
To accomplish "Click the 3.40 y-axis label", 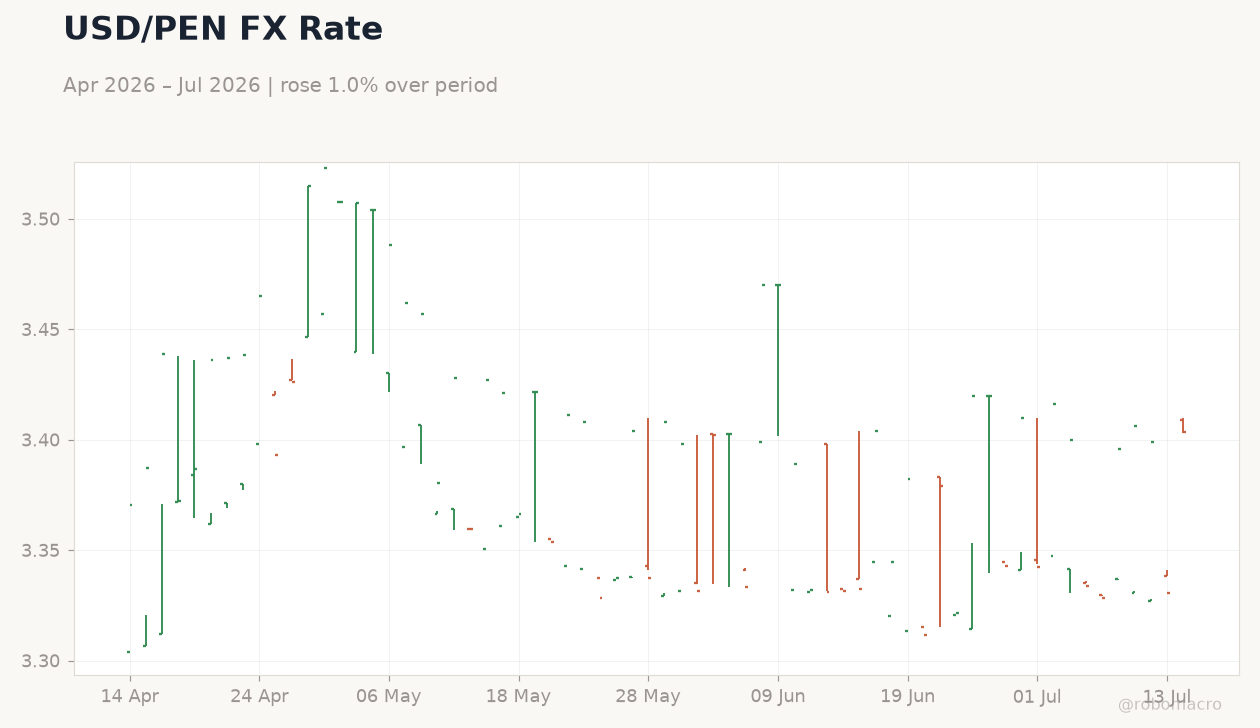I will (x=41, y=440).
